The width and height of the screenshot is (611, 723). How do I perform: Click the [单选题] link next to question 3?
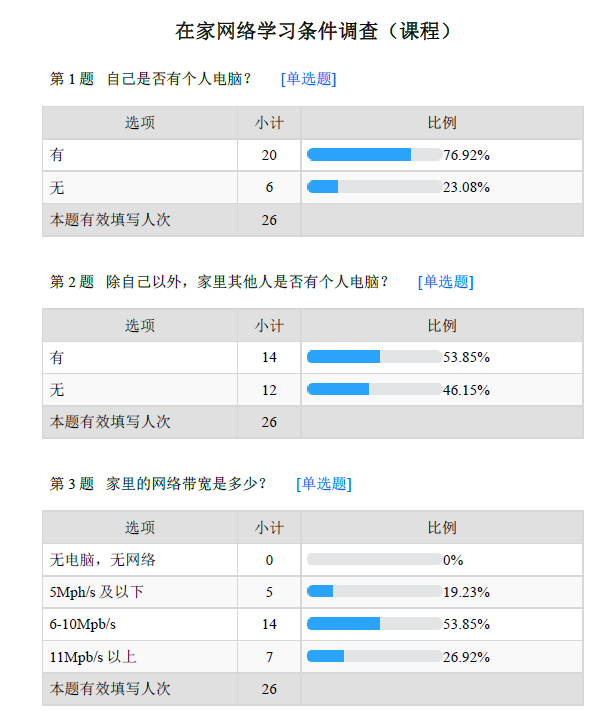[x=323, y=484]
